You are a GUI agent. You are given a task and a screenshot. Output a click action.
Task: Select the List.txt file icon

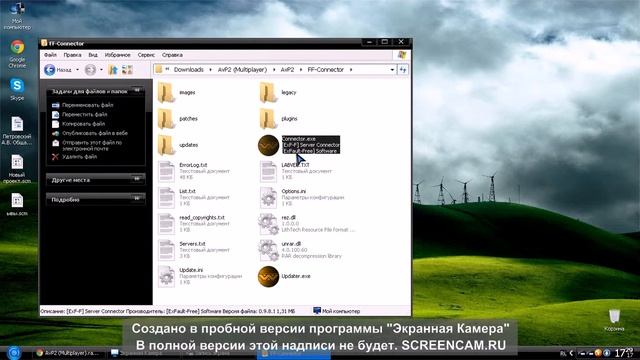(167, 198)
